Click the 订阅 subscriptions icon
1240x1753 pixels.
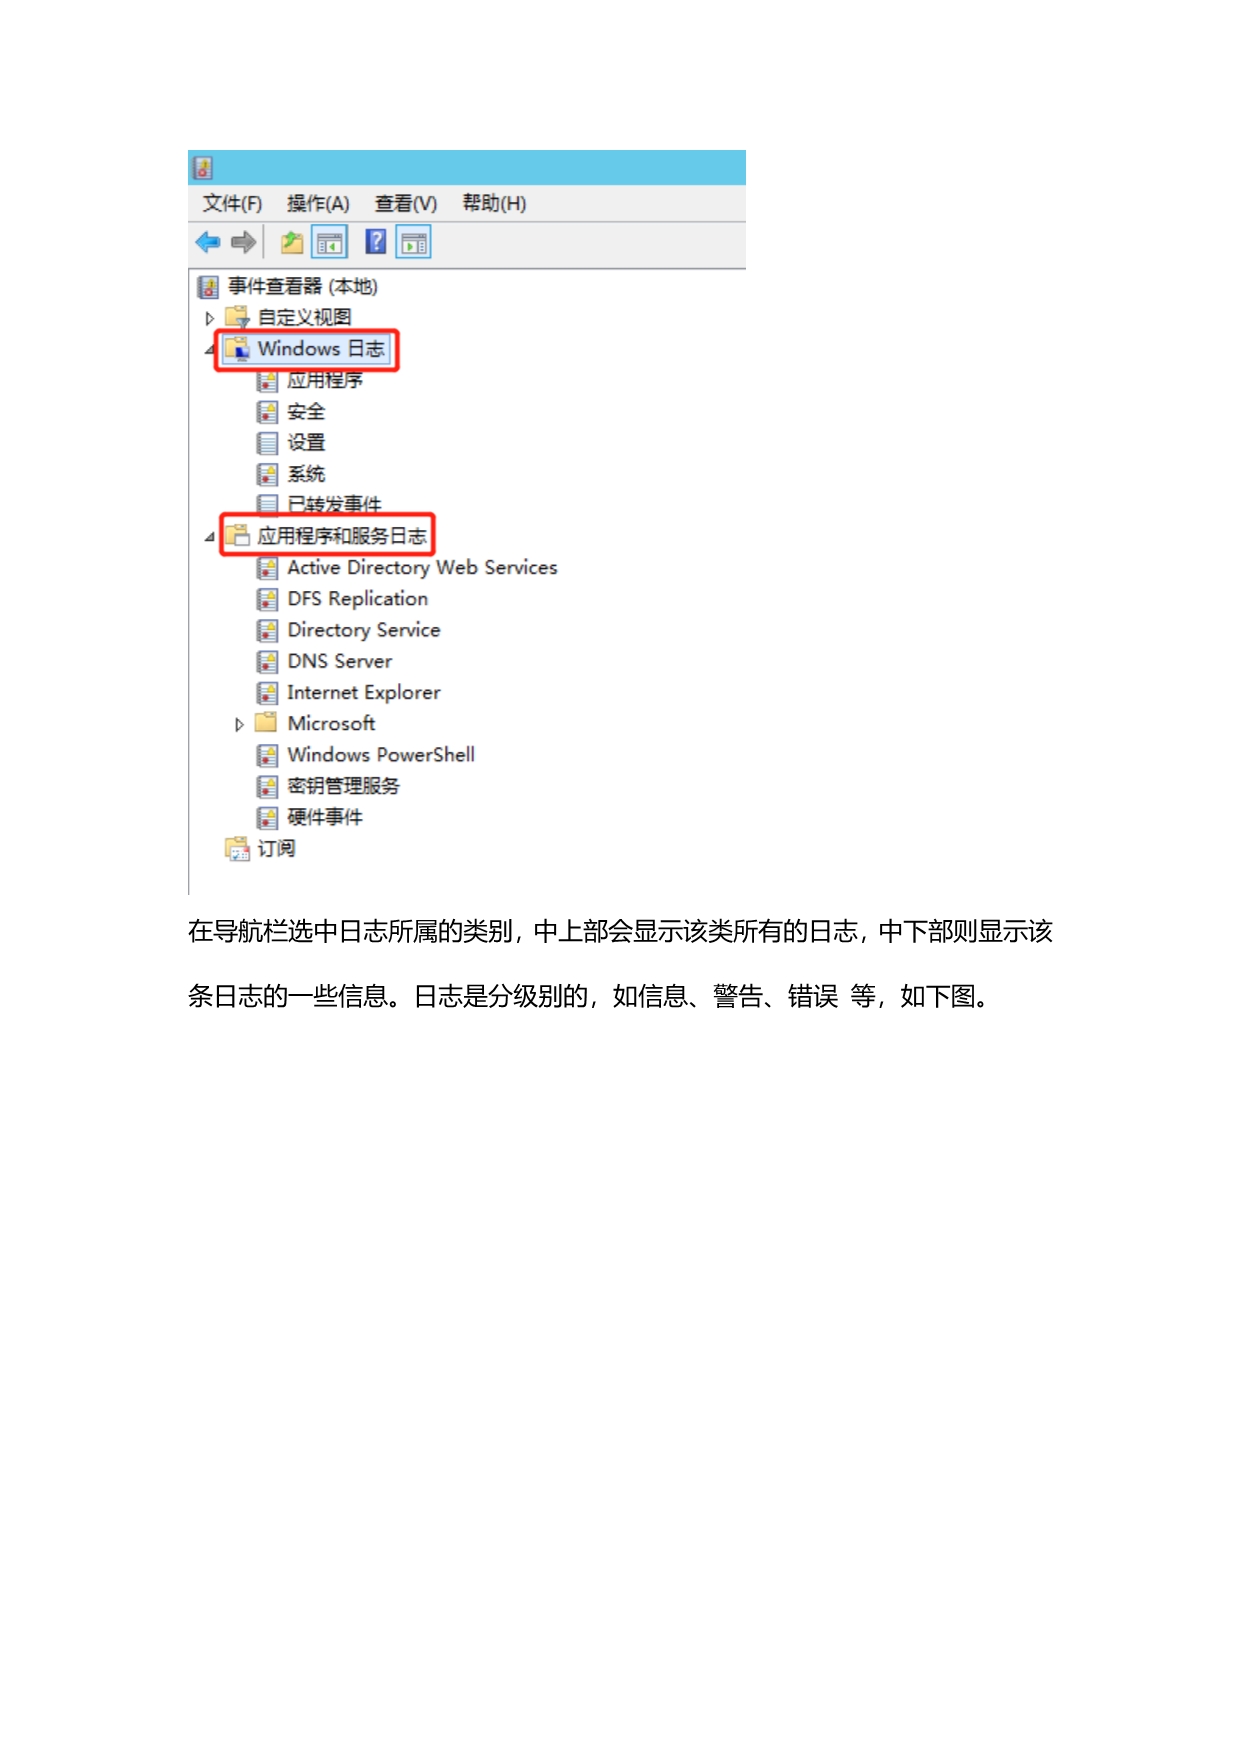coord(237,849)
